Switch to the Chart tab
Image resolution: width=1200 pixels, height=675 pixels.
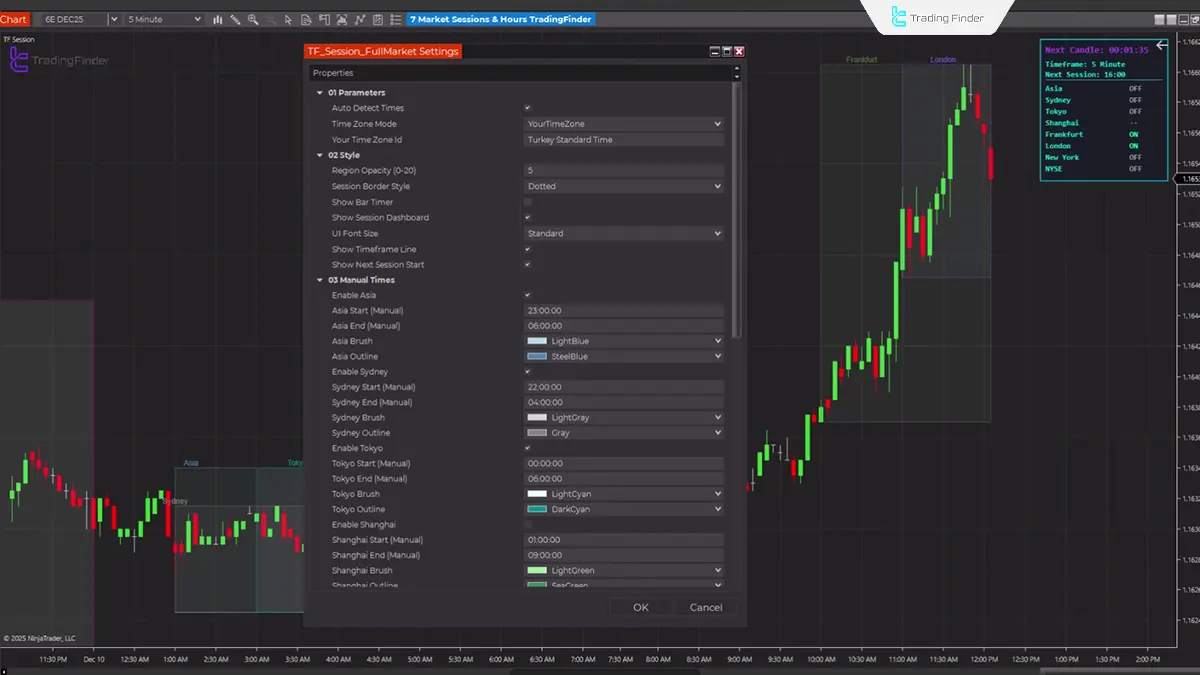coord(14,19)
